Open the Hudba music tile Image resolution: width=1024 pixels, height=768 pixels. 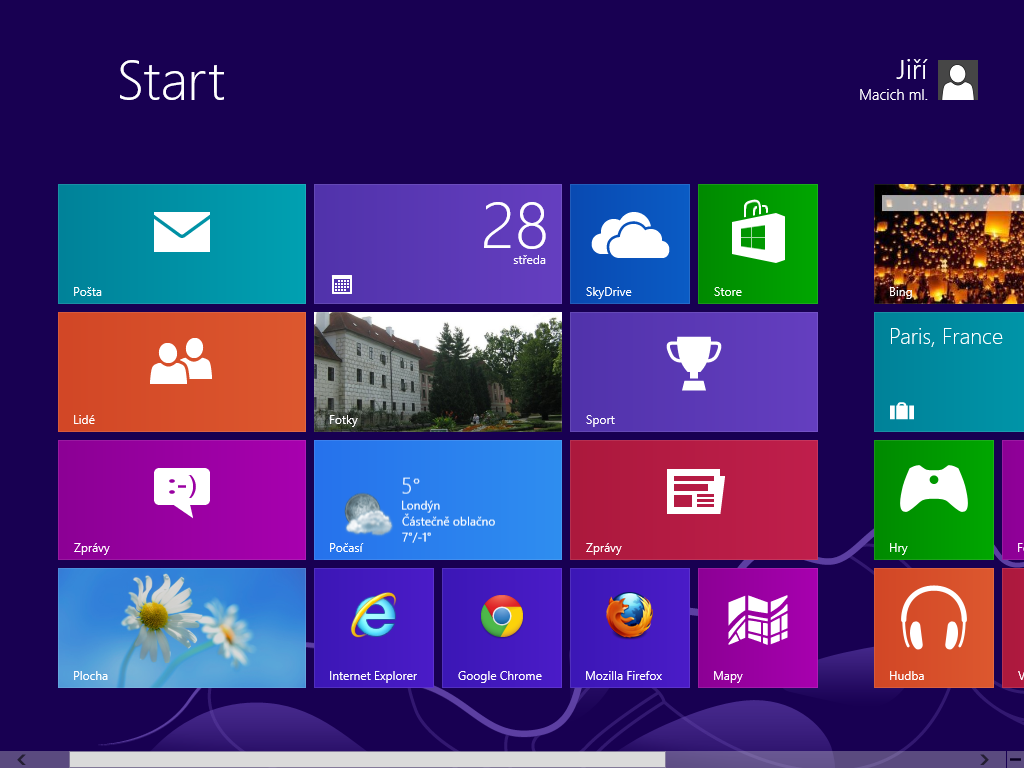tap(934, 628)
